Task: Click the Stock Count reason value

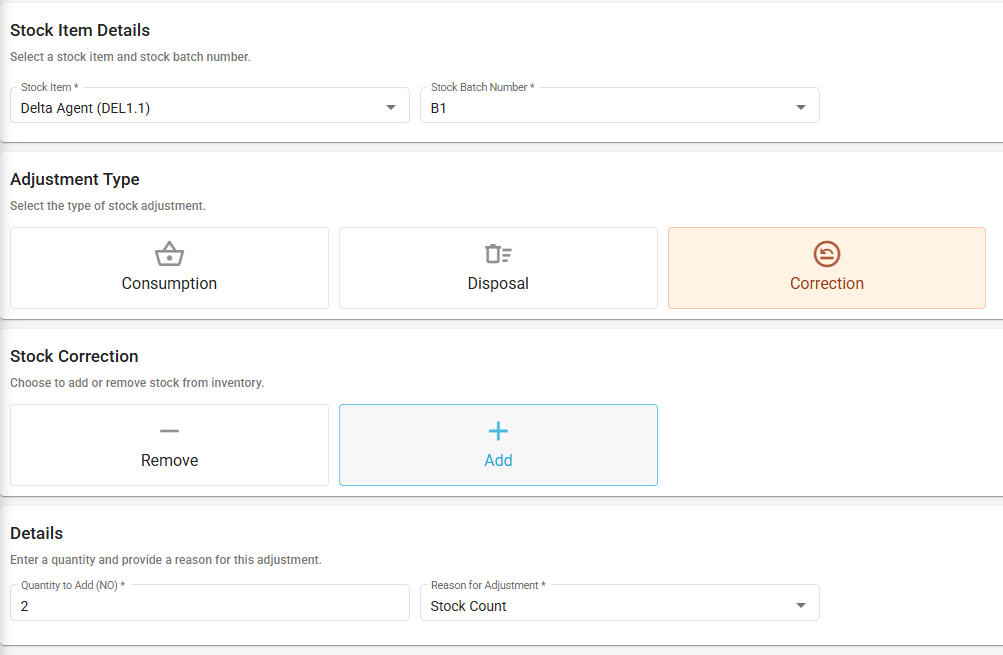Action: [468, 606]
